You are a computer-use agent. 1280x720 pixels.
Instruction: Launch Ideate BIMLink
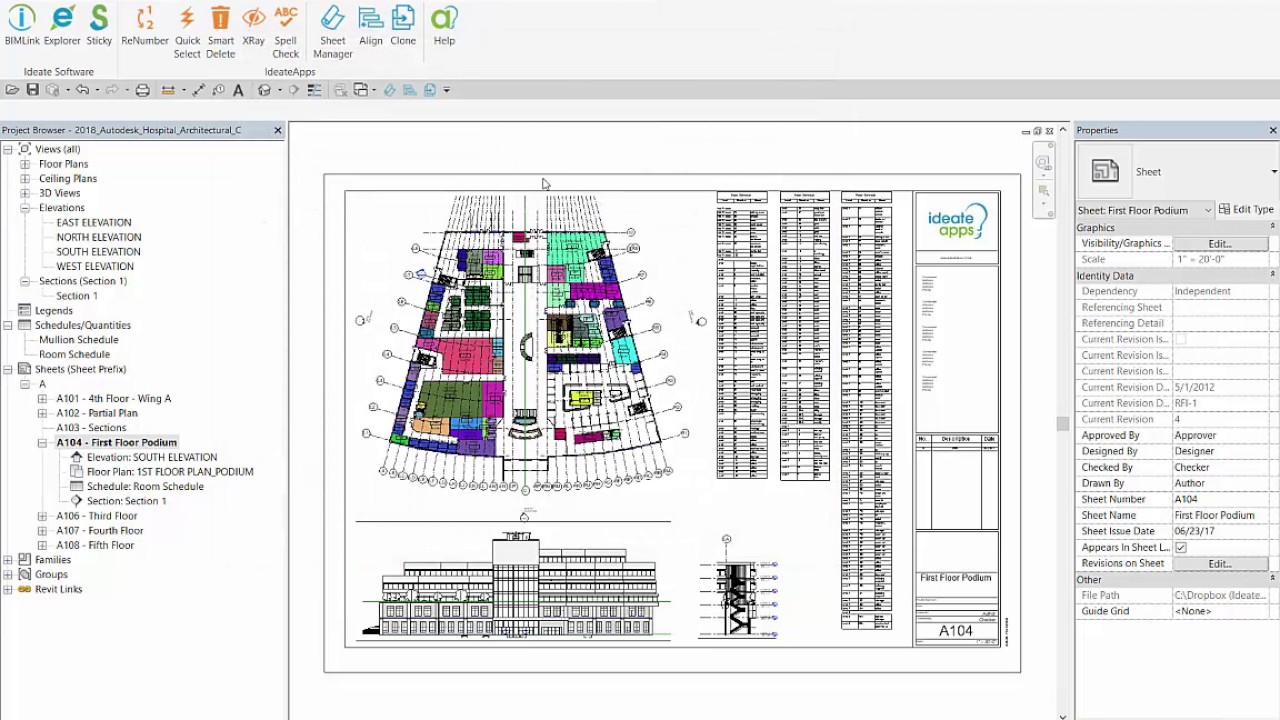pos(21,26)
